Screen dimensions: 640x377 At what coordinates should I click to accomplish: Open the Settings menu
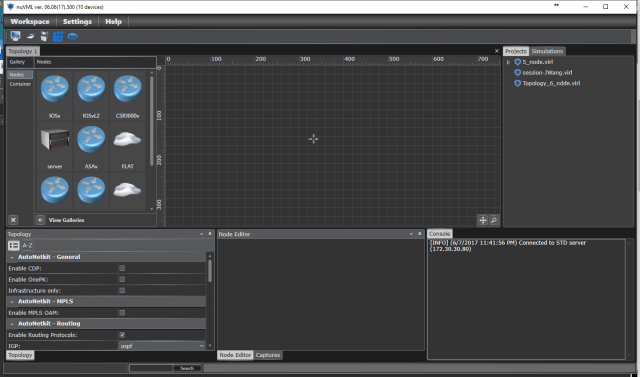(77, 22)
